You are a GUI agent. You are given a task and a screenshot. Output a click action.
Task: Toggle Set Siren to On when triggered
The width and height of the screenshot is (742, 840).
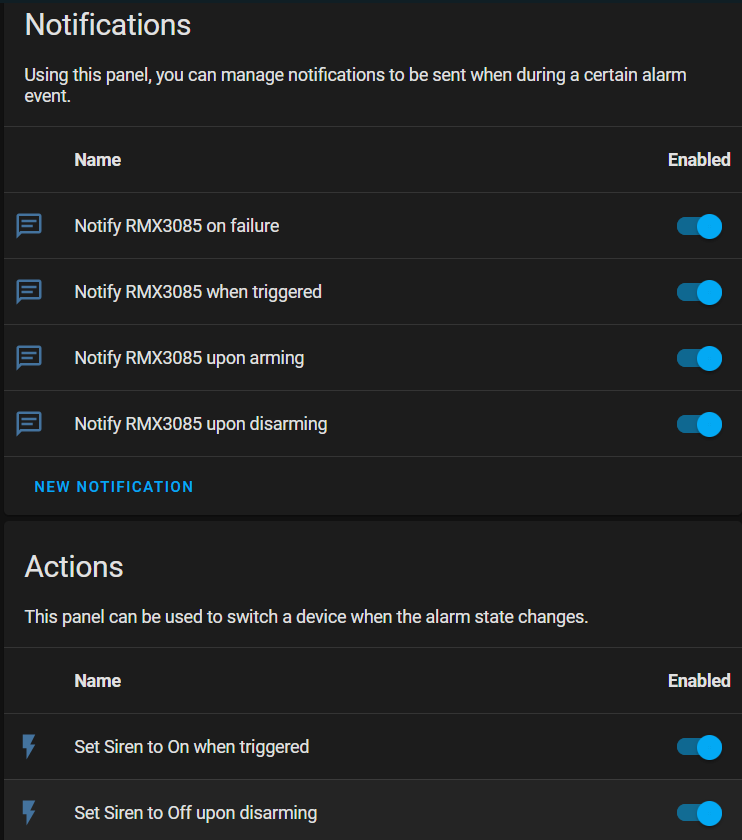(x=699, y=747)
